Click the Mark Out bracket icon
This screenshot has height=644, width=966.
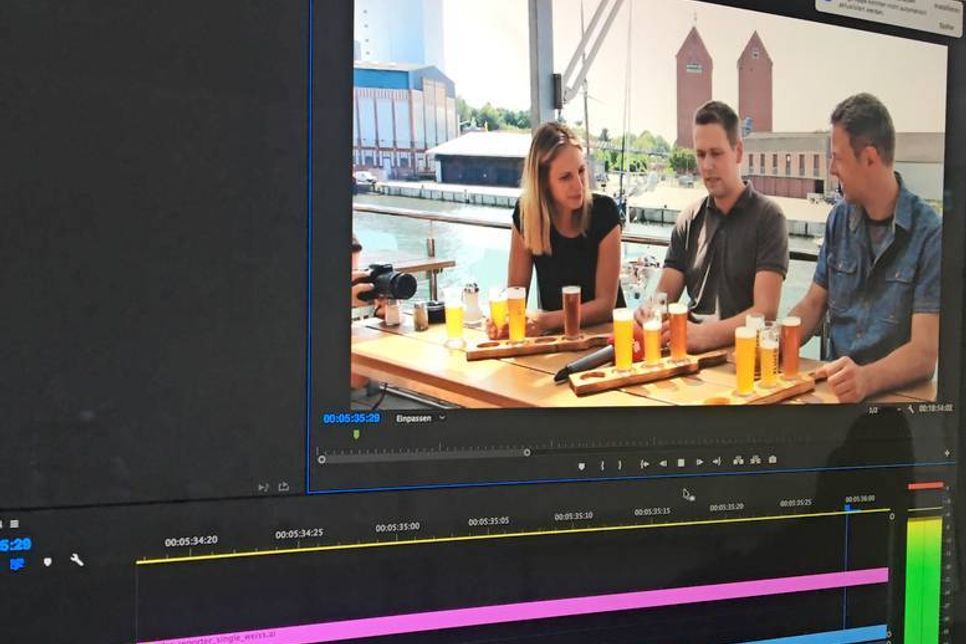(x=619, y=464)
